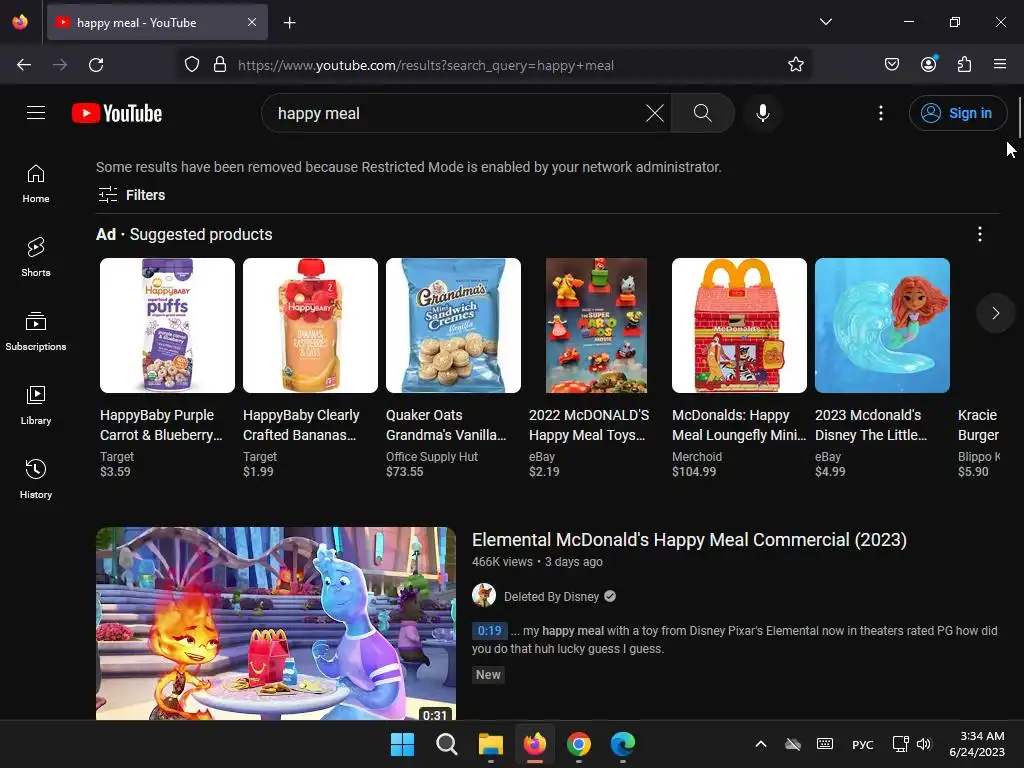Go back in Firefox
This screenshot has width=1024, height=768.
click(x=24, y=65)
